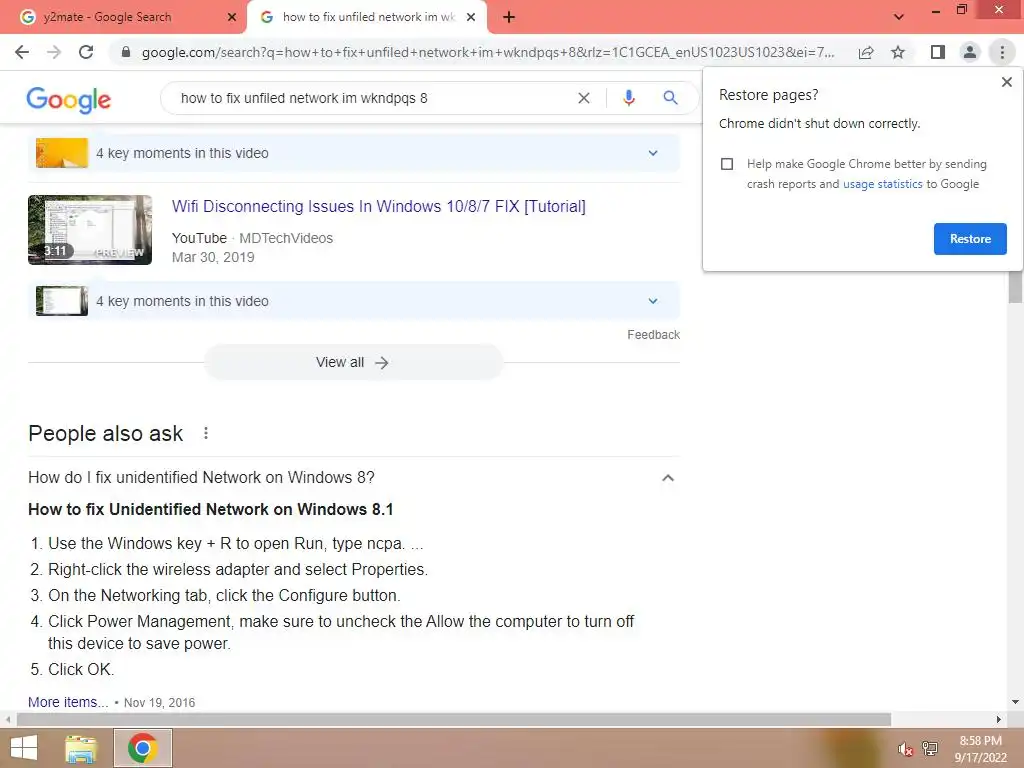Click View all videos button
The image size is (1024, 768).
pos(354,362)
